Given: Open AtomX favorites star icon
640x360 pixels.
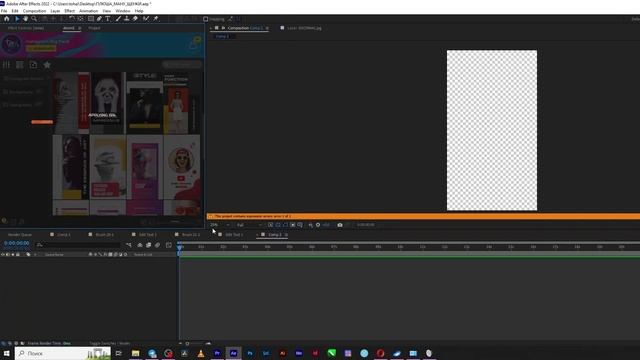Looking at the screenshot, I should (47, 64).
